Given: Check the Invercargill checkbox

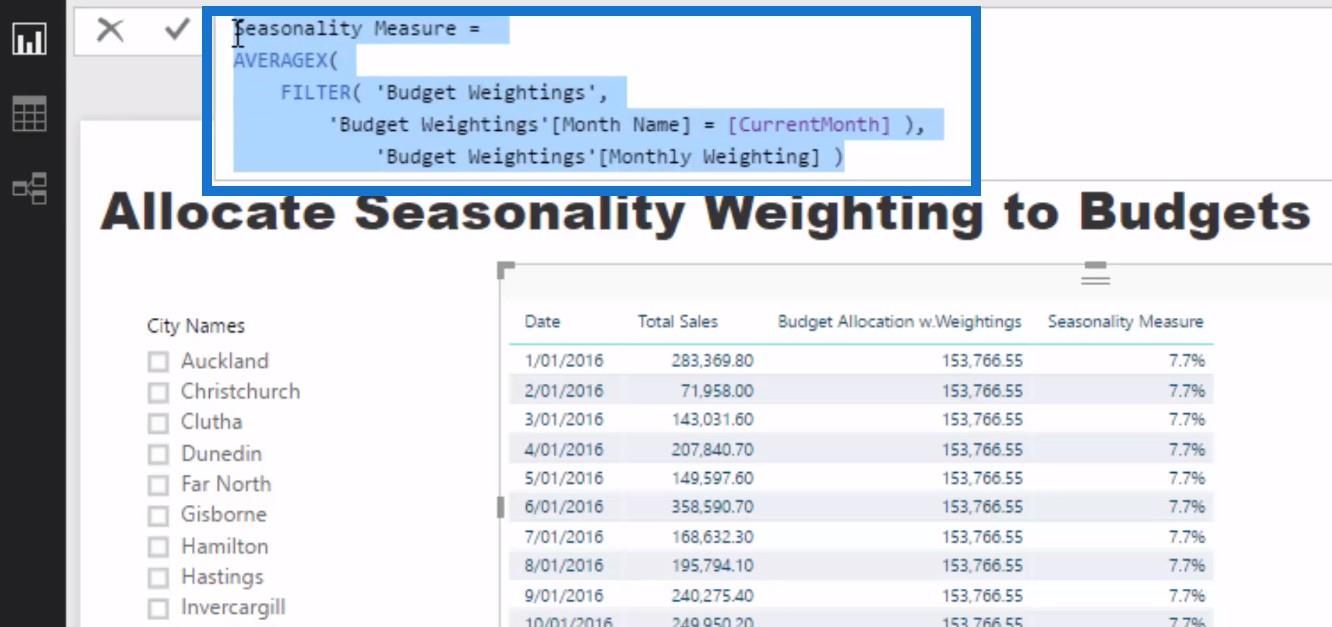Looking at the screenshot, I should 158,609.
